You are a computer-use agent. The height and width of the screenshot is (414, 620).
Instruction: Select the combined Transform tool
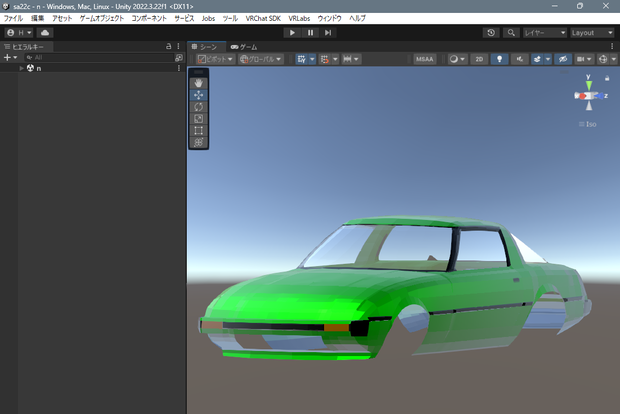click(198, 142)
